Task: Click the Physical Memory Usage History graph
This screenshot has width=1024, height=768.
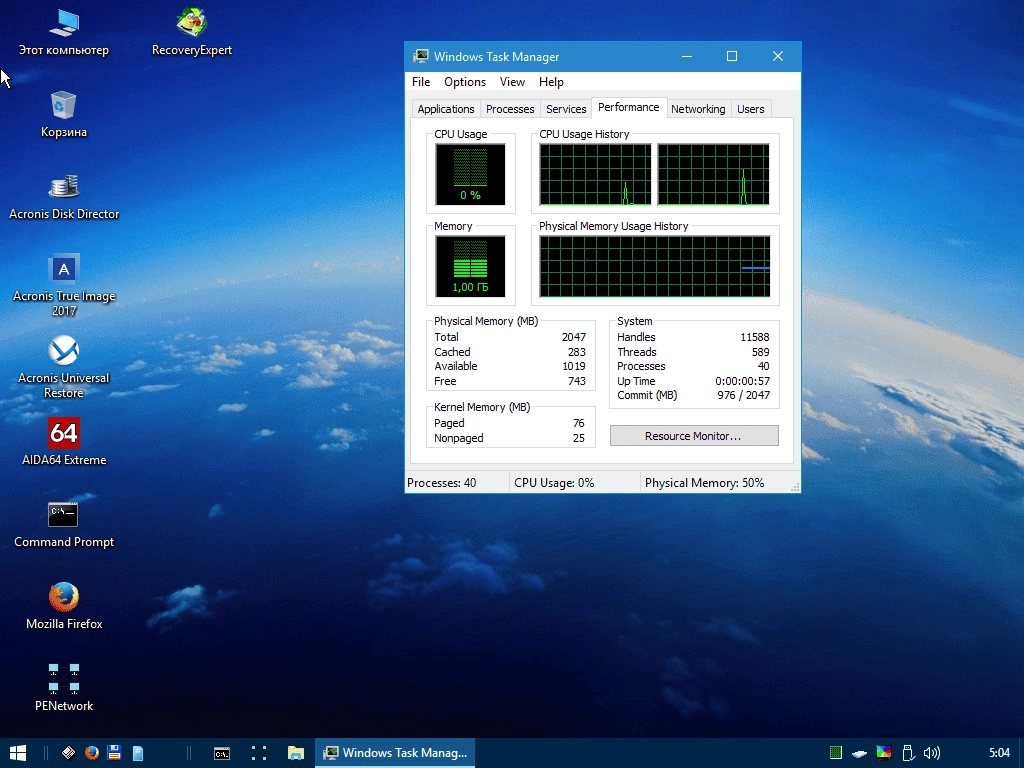Action: coord(654,266)
